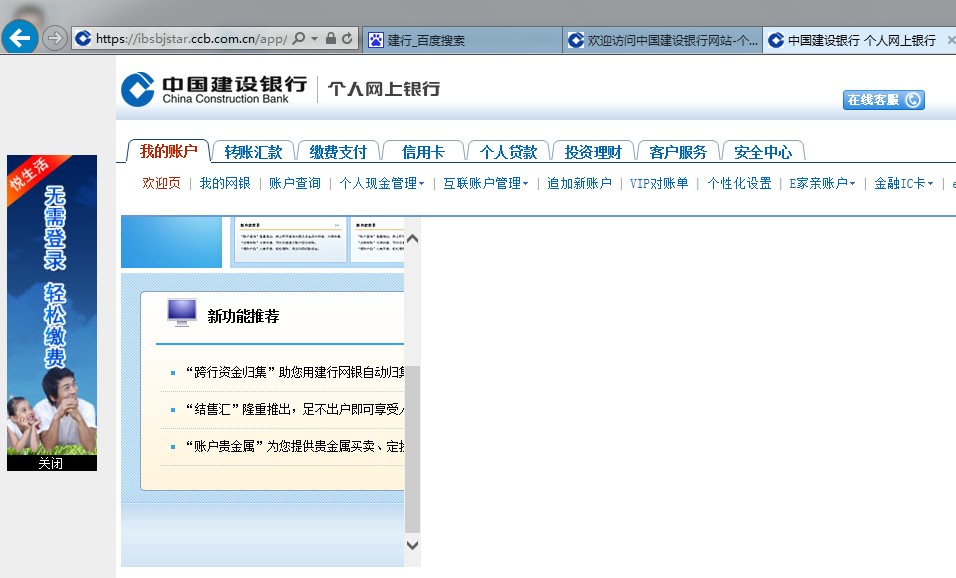Click the scroll down arrow of inner panel
The height and width of the screenshot is (578, 956).
point(412,544)
